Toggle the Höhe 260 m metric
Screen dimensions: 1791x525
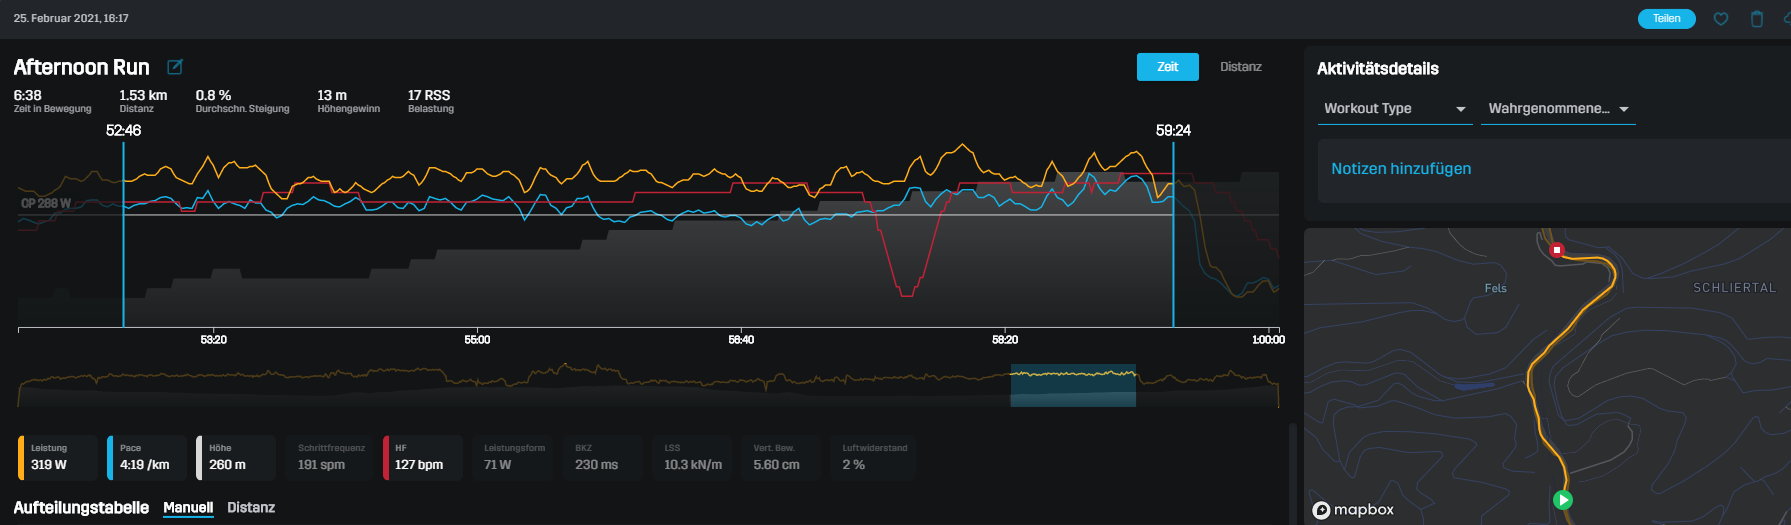pos(235,457)
